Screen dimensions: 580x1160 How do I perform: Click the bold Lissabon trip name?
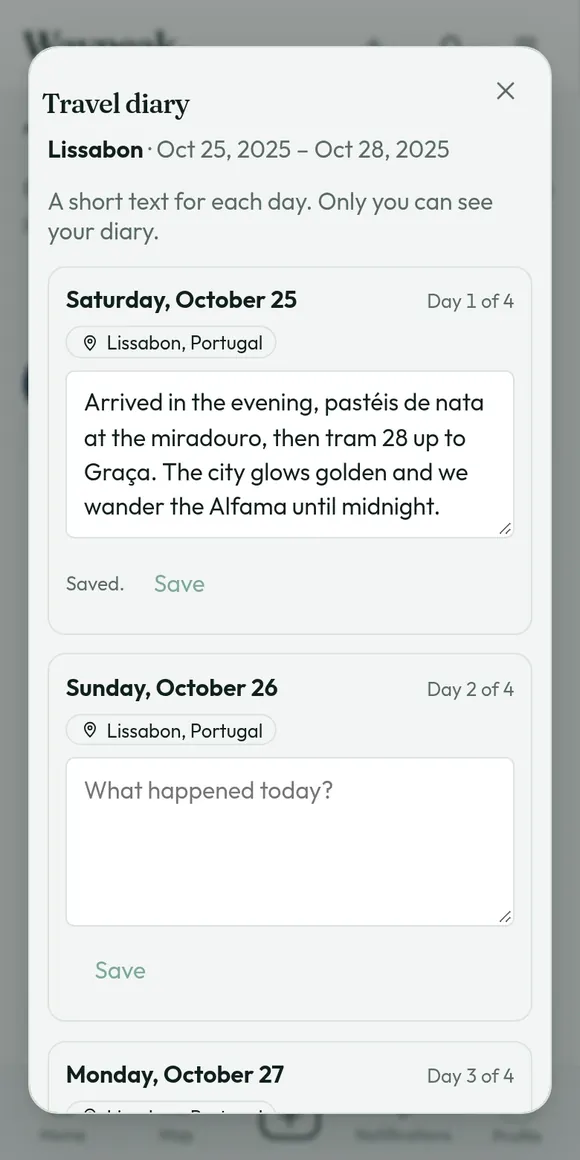95,149
